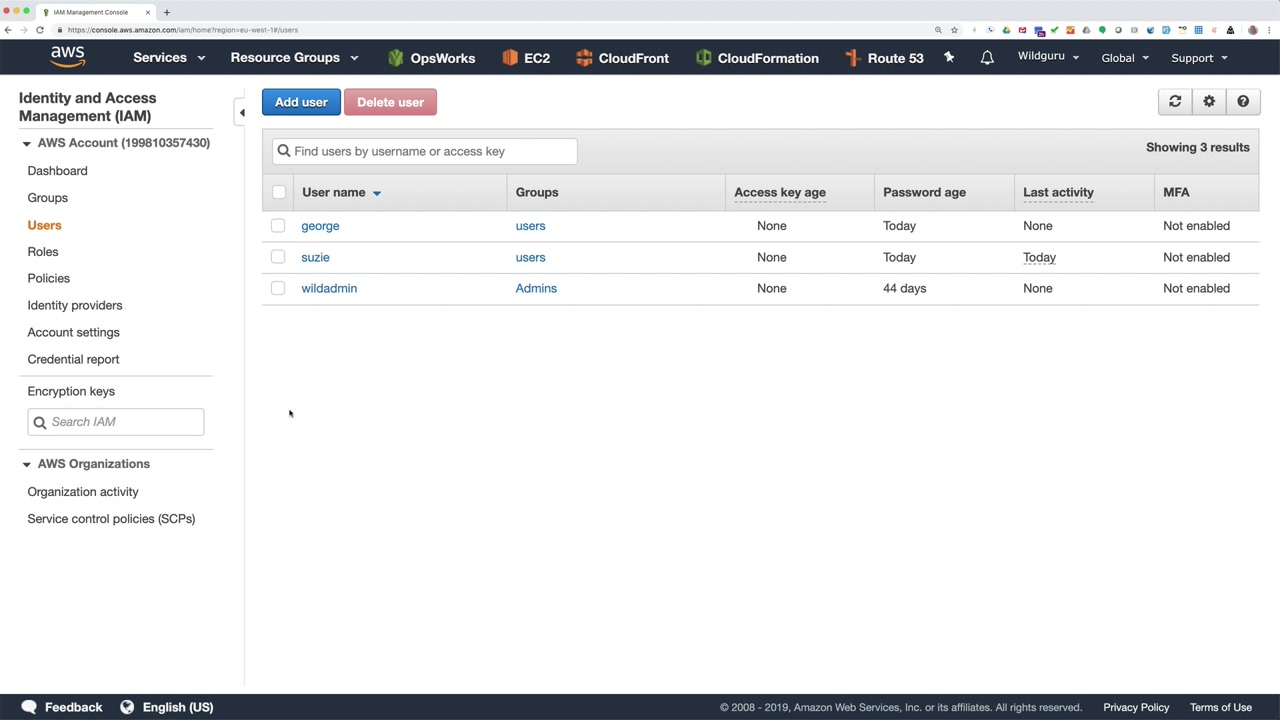Collapse the AWS Account section

click(x=26, y=143)
